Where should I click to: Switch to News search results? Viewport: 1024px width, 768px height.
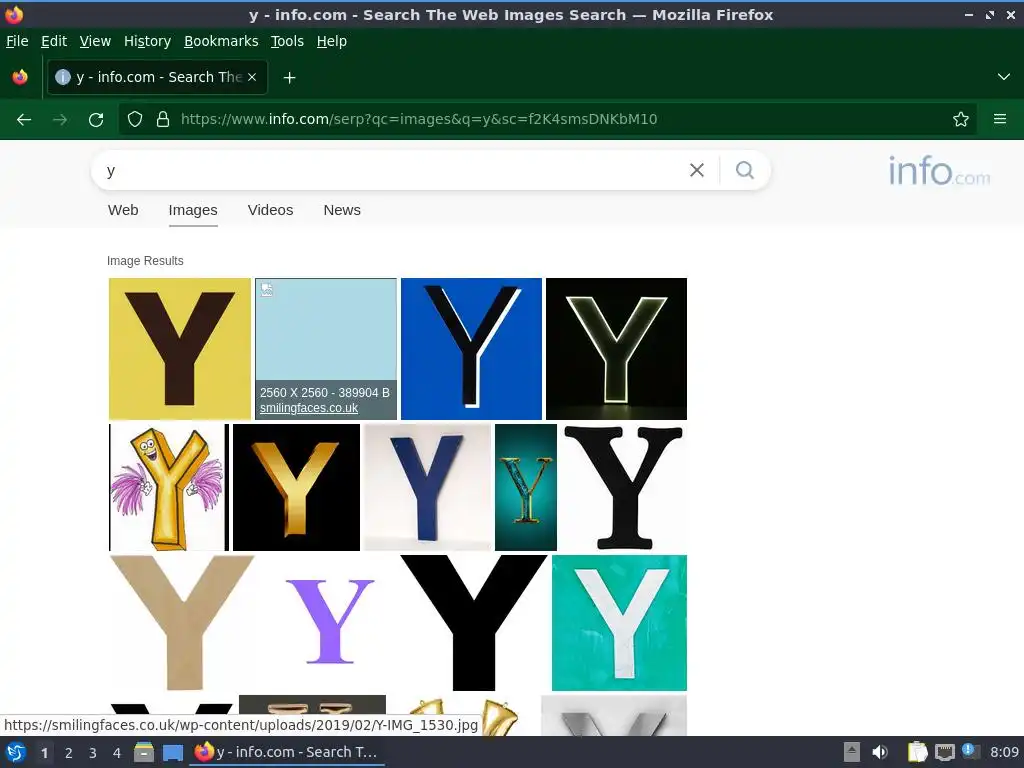point(342,210)
